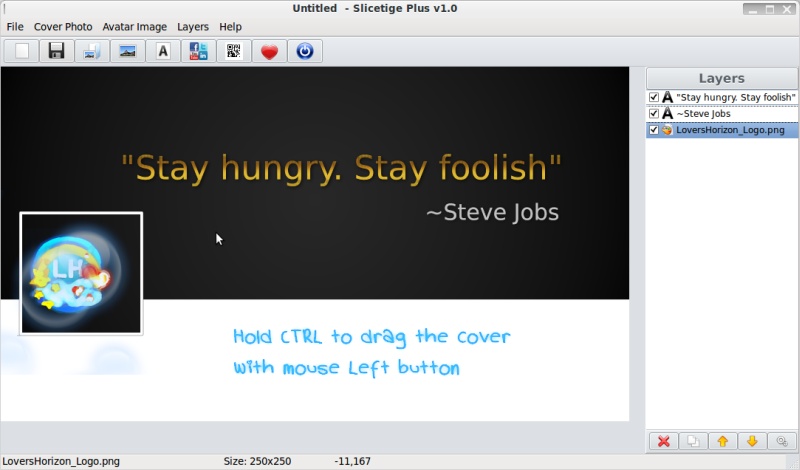The width and height of the screenshot is (800, 470).
Task: Click the Add text 'A' toolbar icon
Action: coord(163,51)
